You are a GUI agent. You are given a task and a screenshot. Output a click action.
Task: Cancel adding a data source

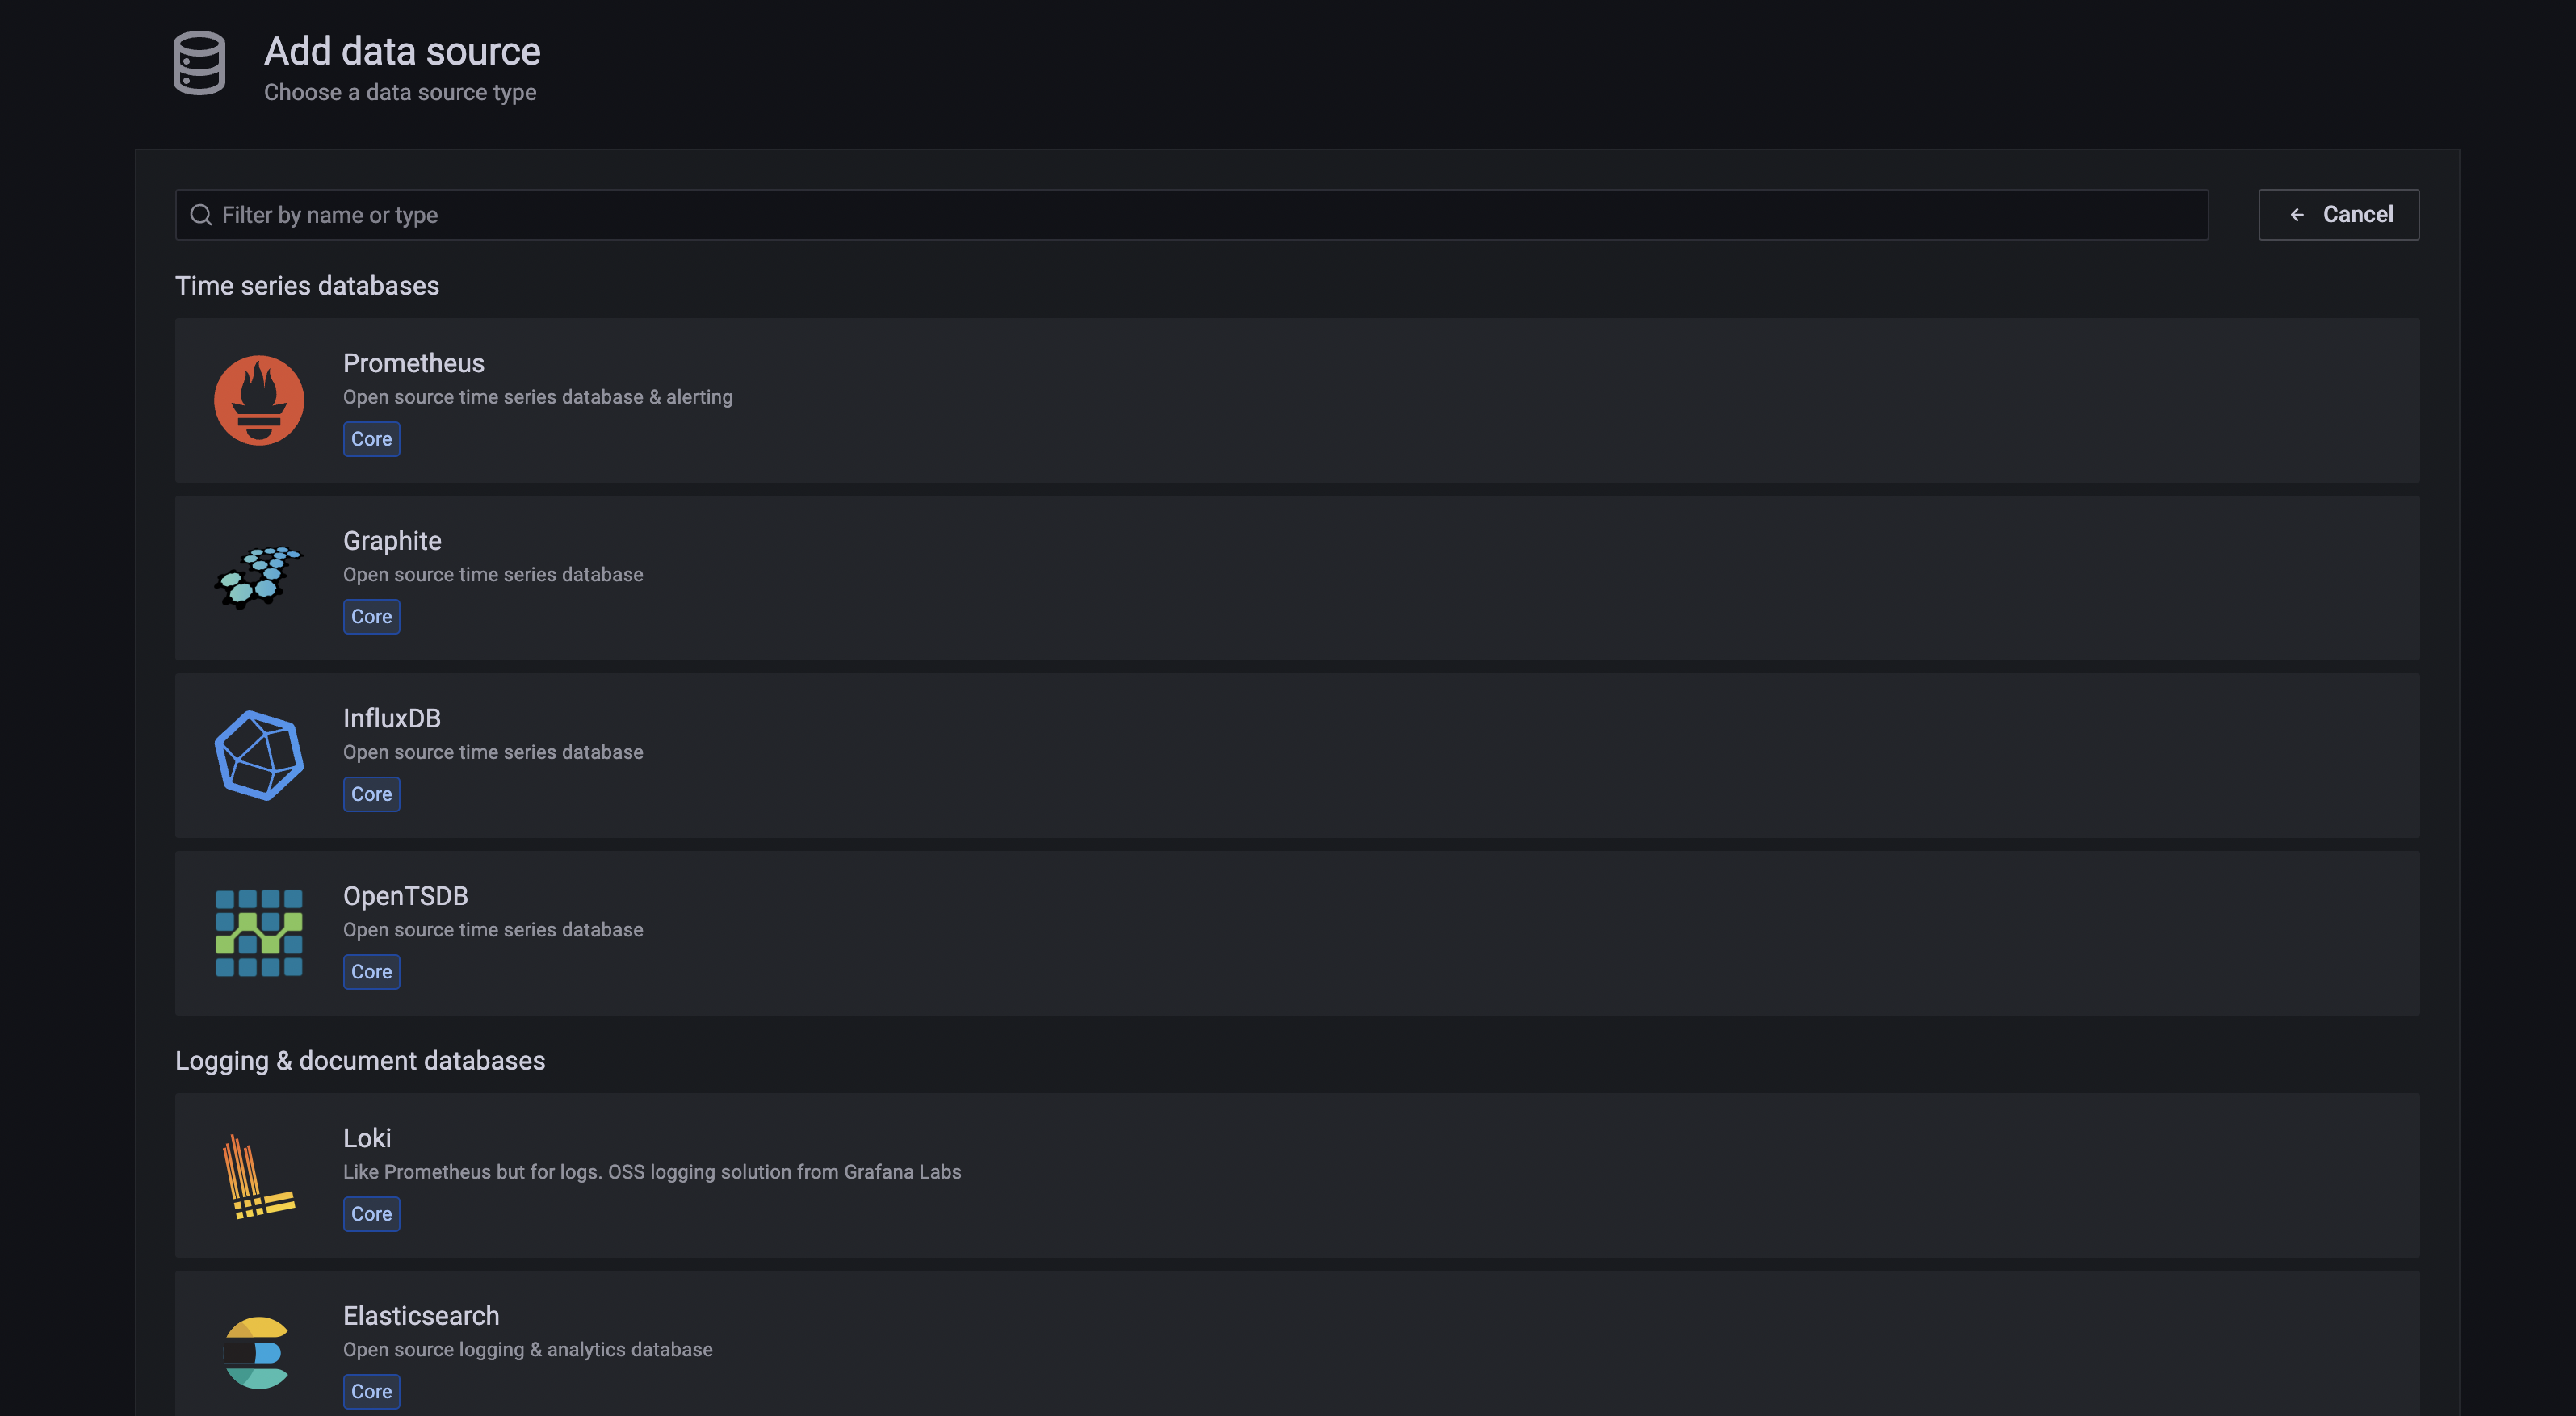(2338, 215)
